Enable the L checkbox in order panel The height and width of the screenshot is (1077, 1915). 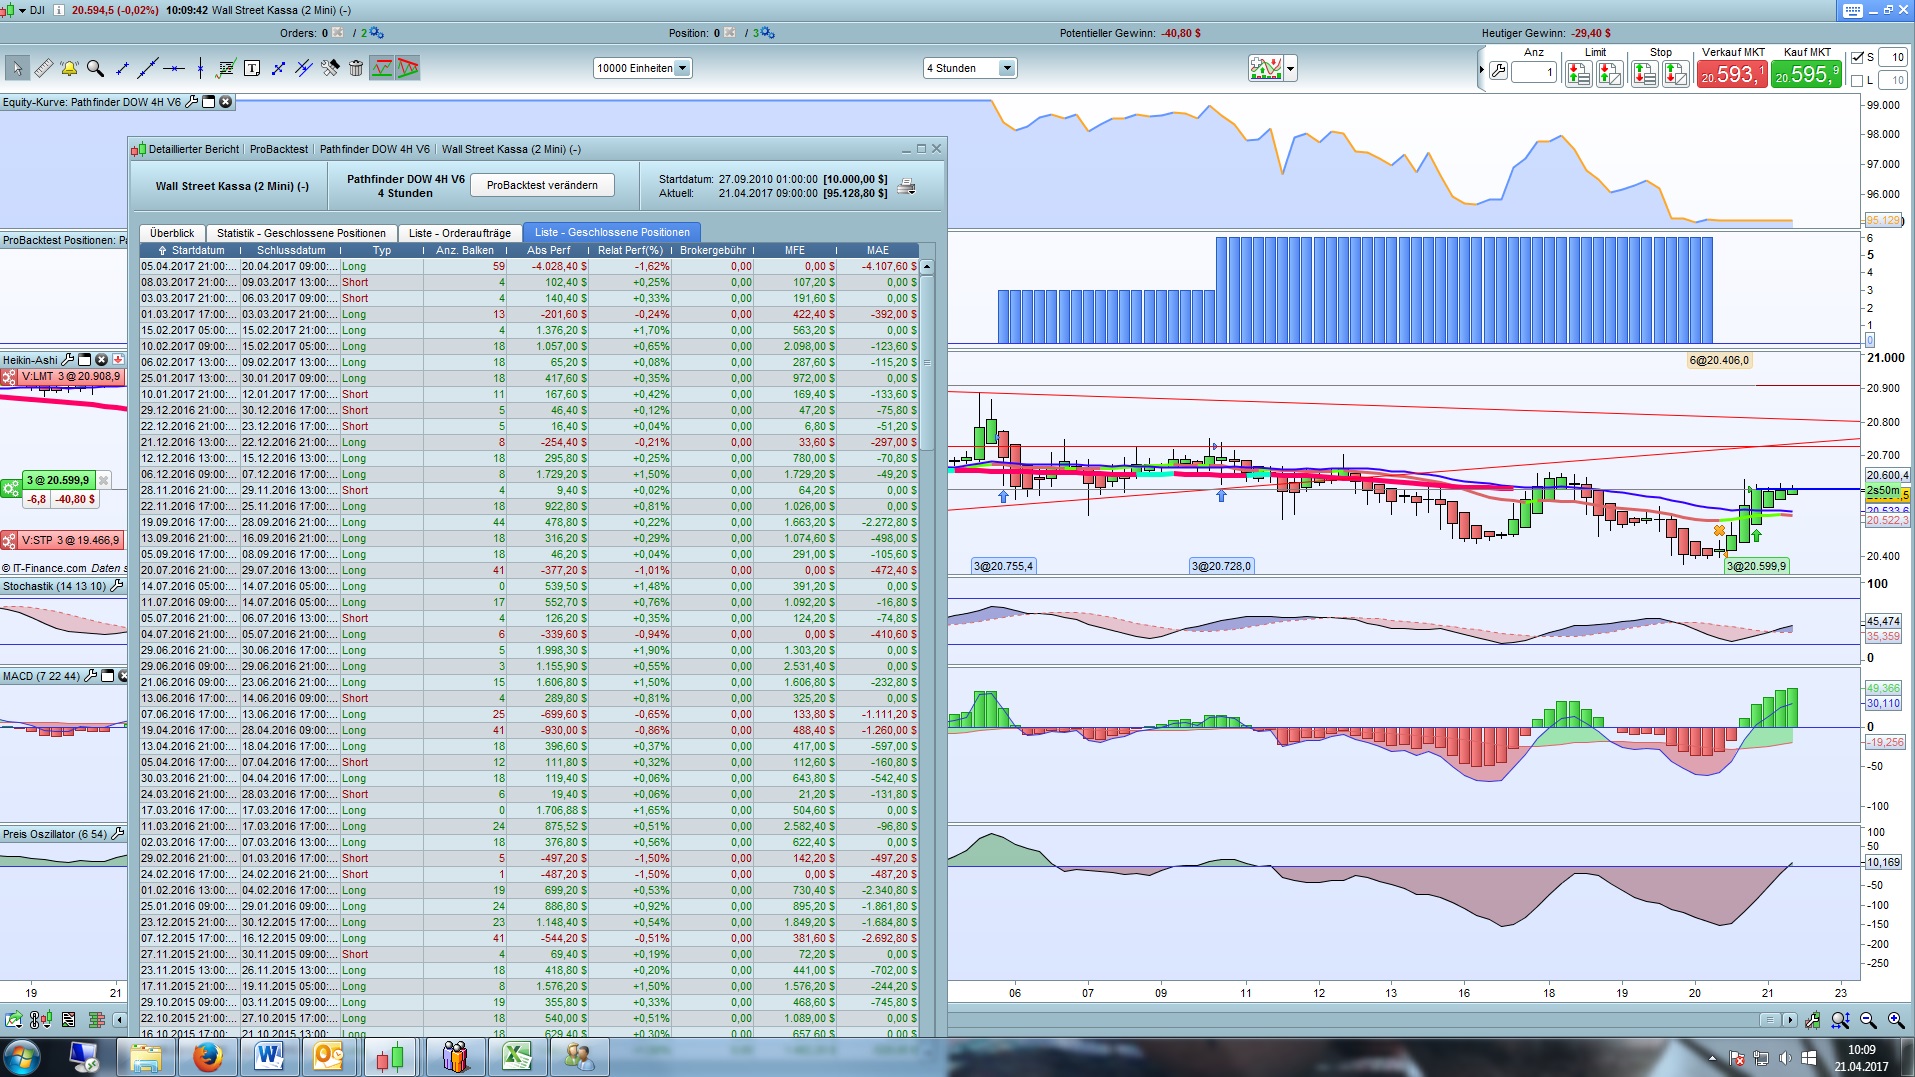tap(1857, 81)
